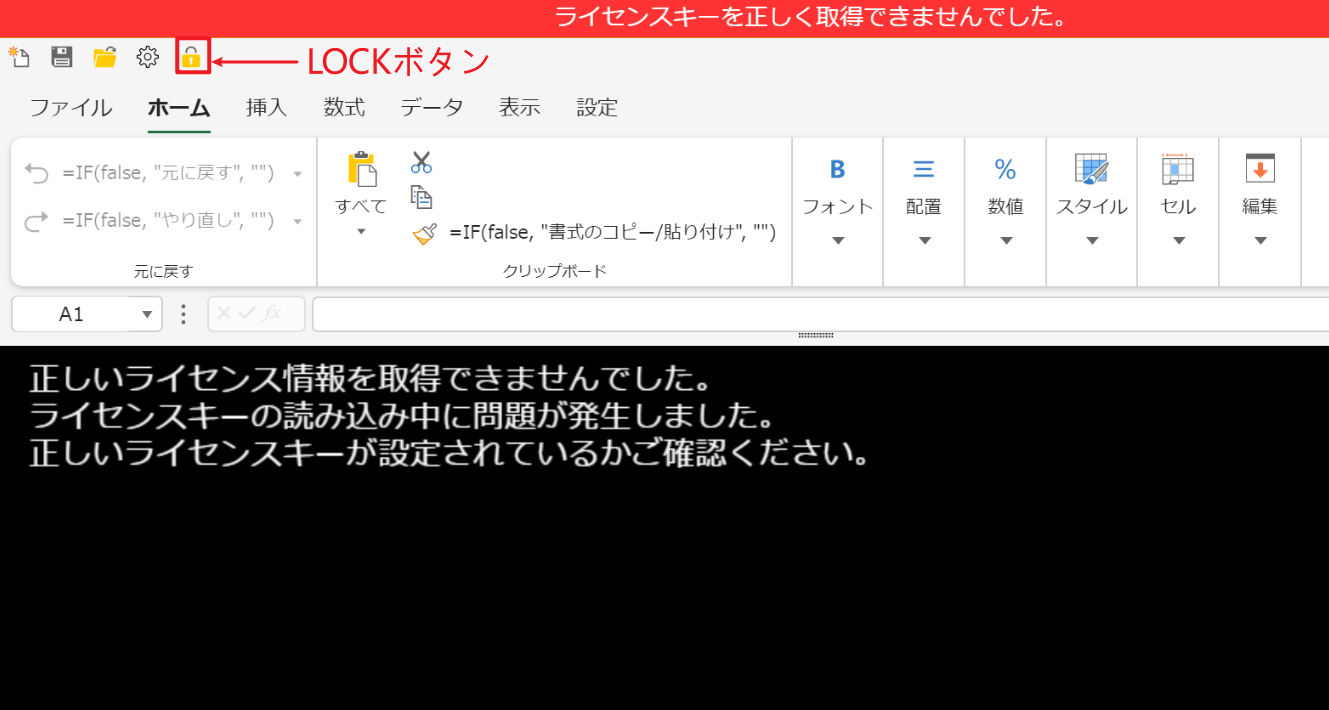Image resolution: width=1329 pixels, height=710 pixels.
Task: Open the すべて paste dropdown
Action: click(x=361, y=232)
